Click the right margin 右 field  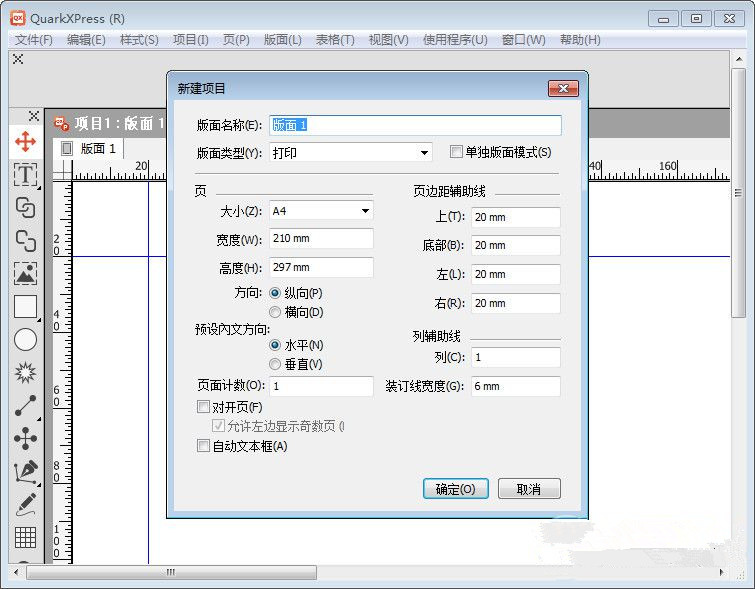[516, 303]
